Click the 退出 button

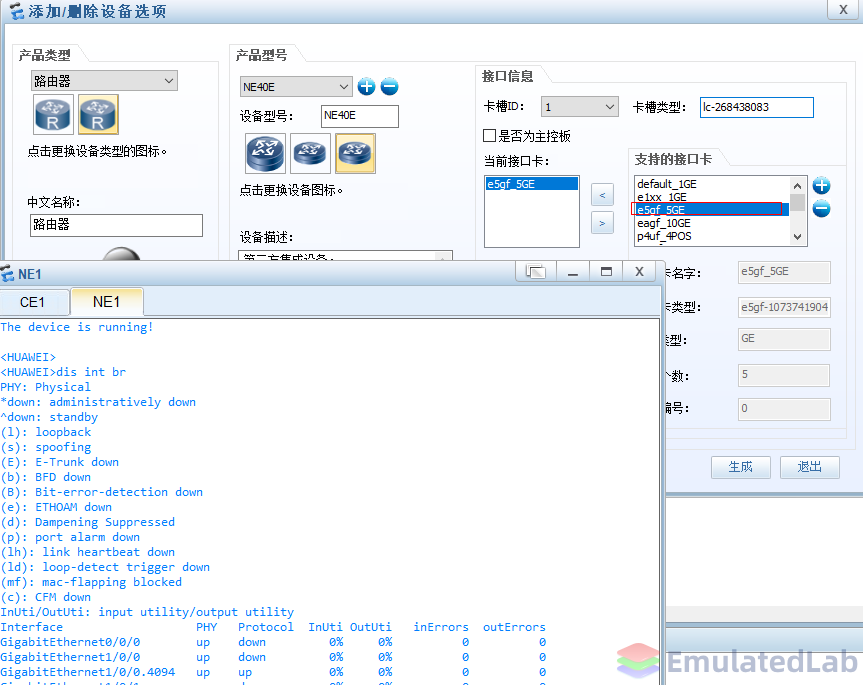point(810,467)
